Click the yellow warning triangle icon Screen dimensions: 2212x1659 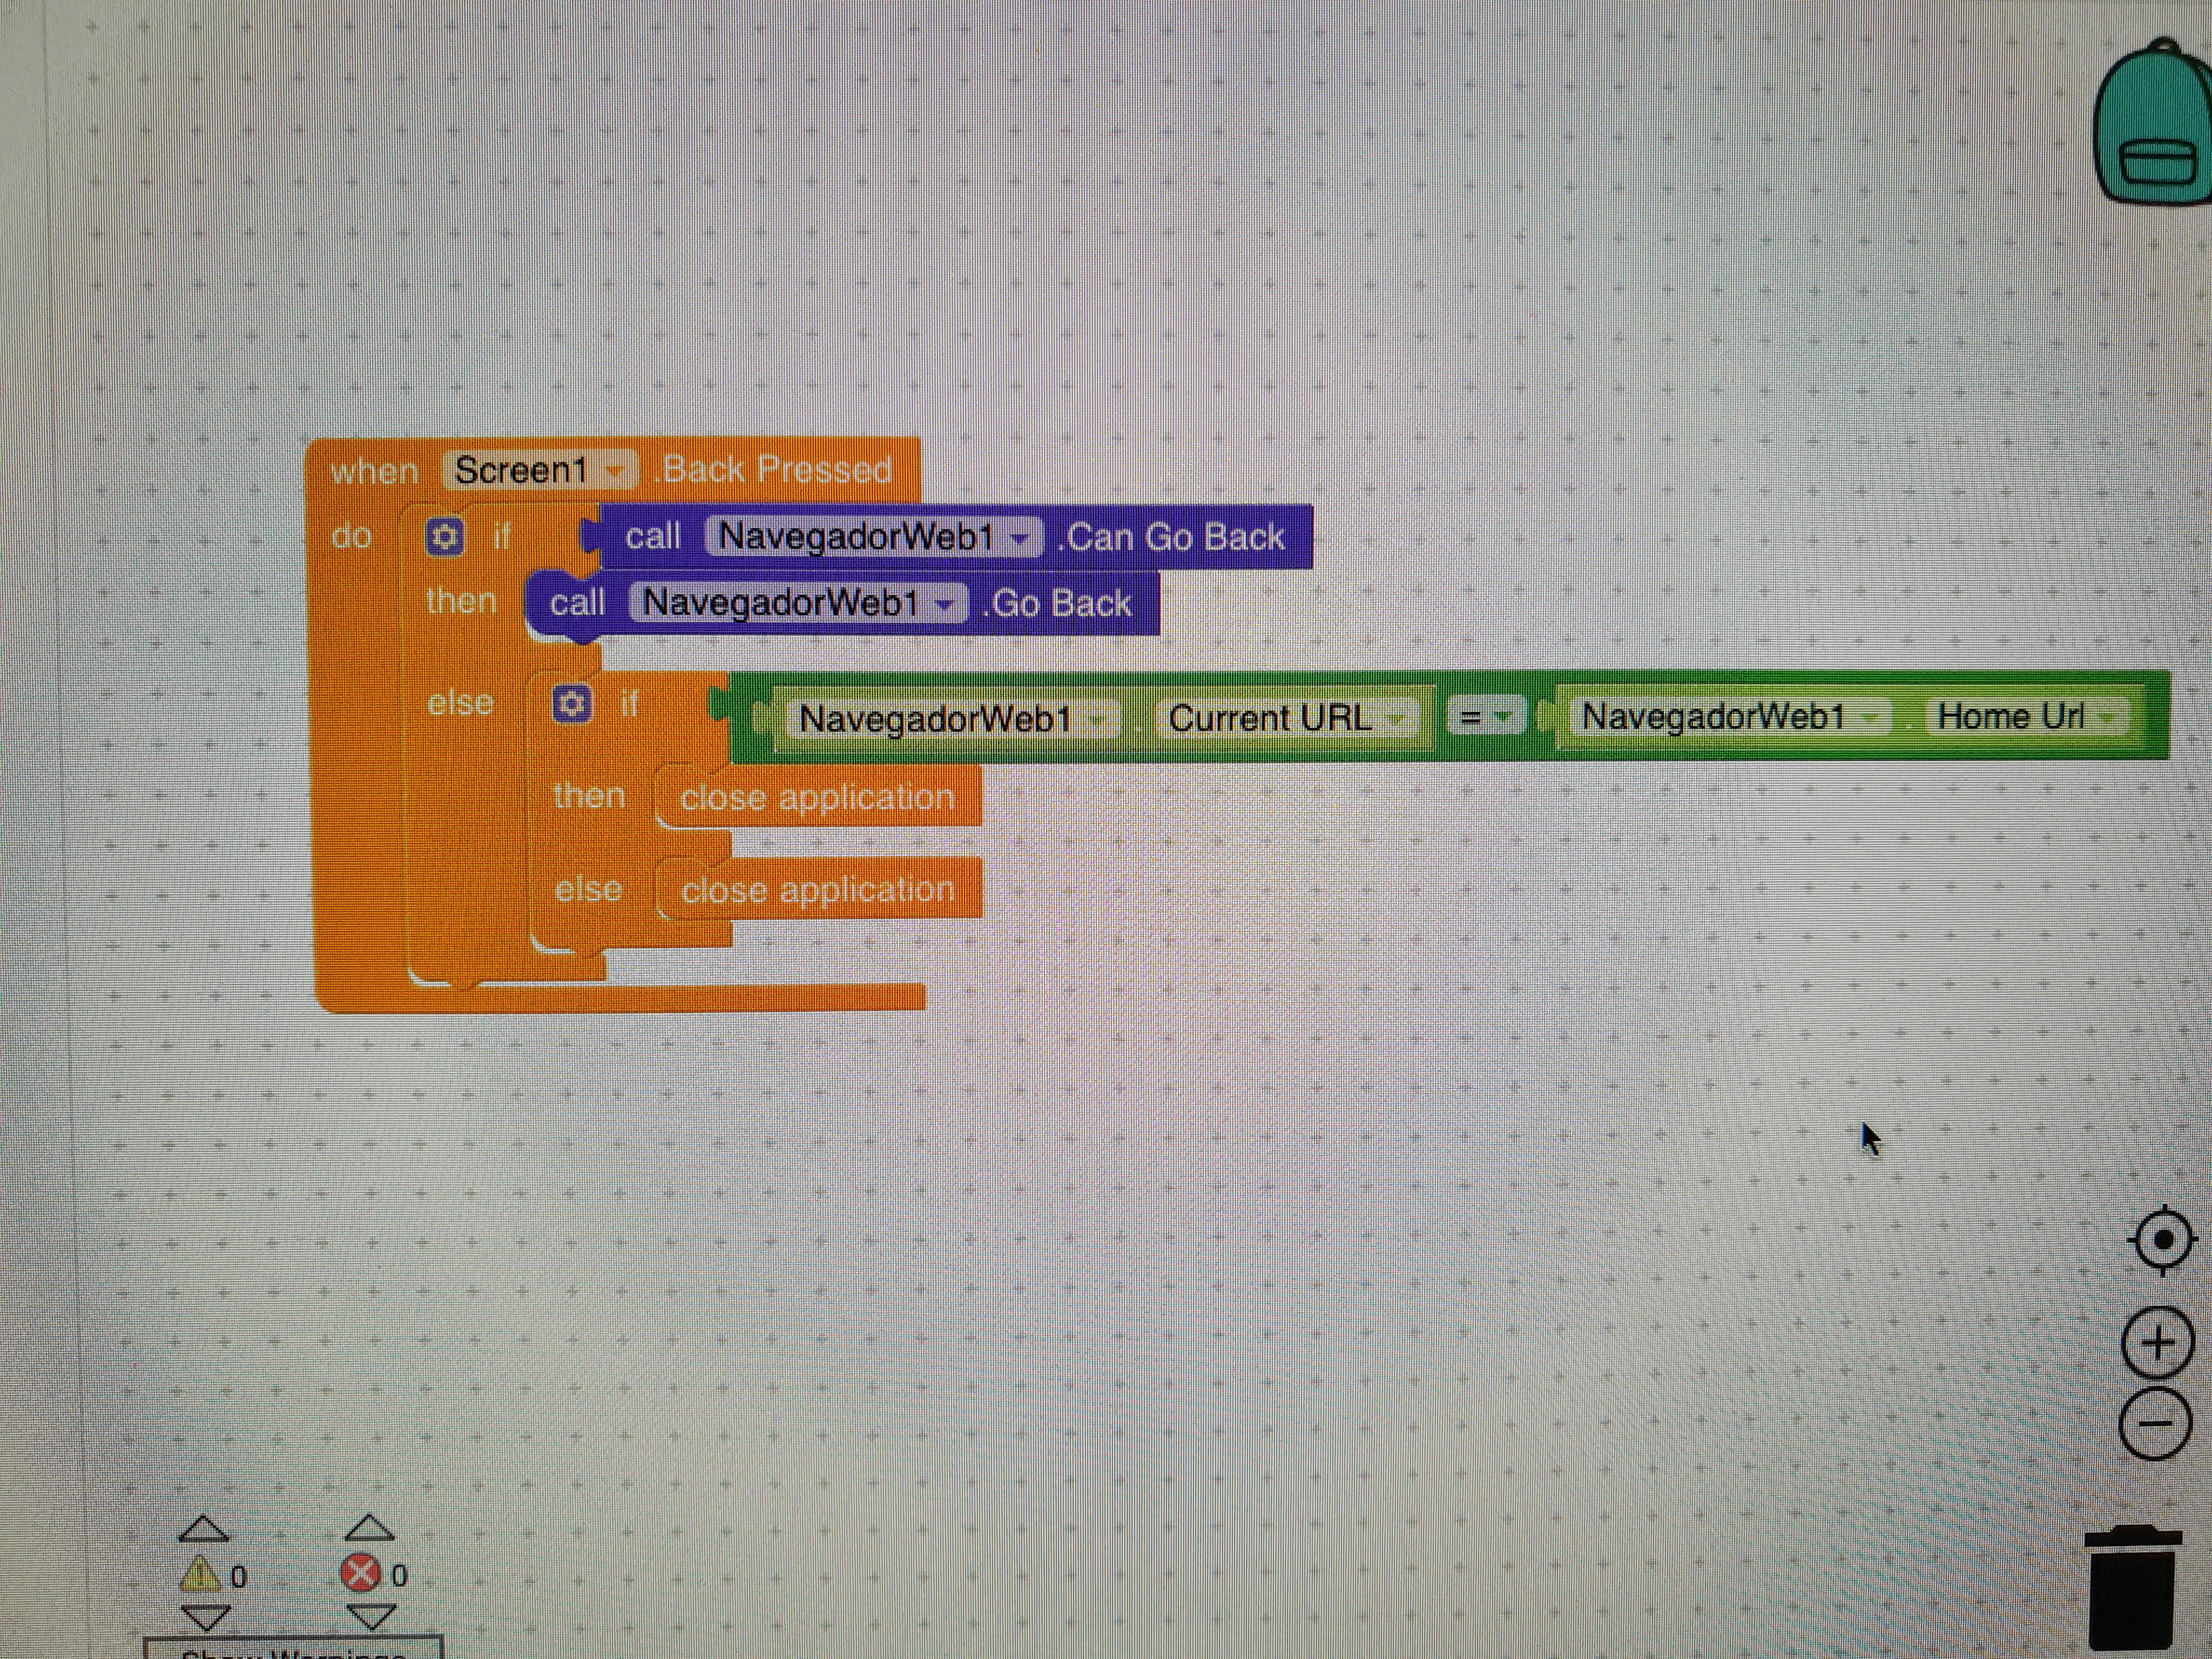pos(200,1575)
